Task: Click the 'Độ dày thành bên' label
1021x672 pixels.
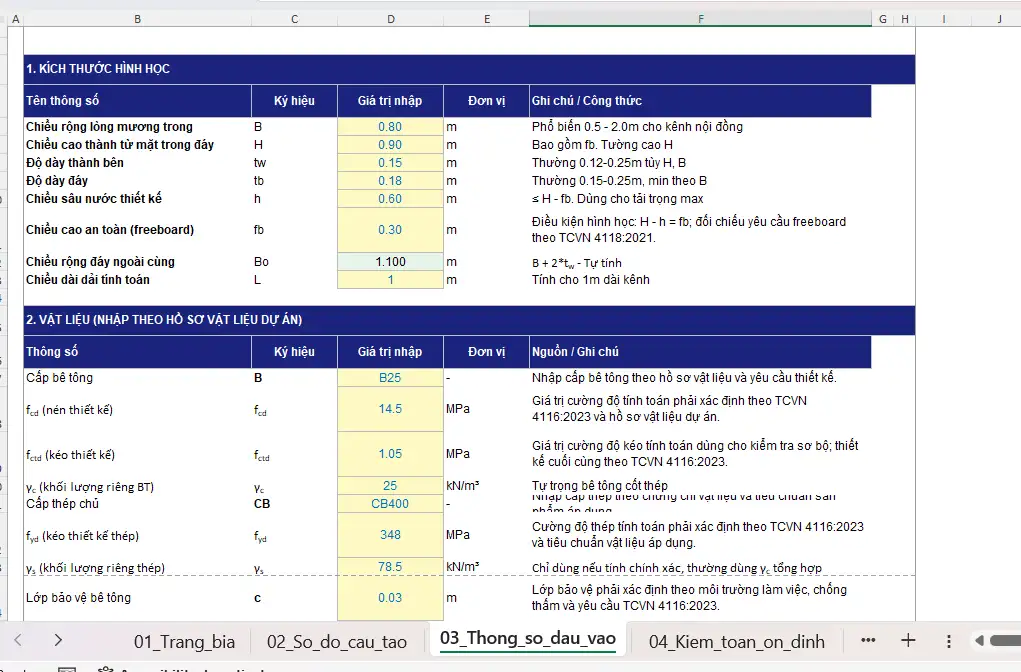Action: [75, 163]
